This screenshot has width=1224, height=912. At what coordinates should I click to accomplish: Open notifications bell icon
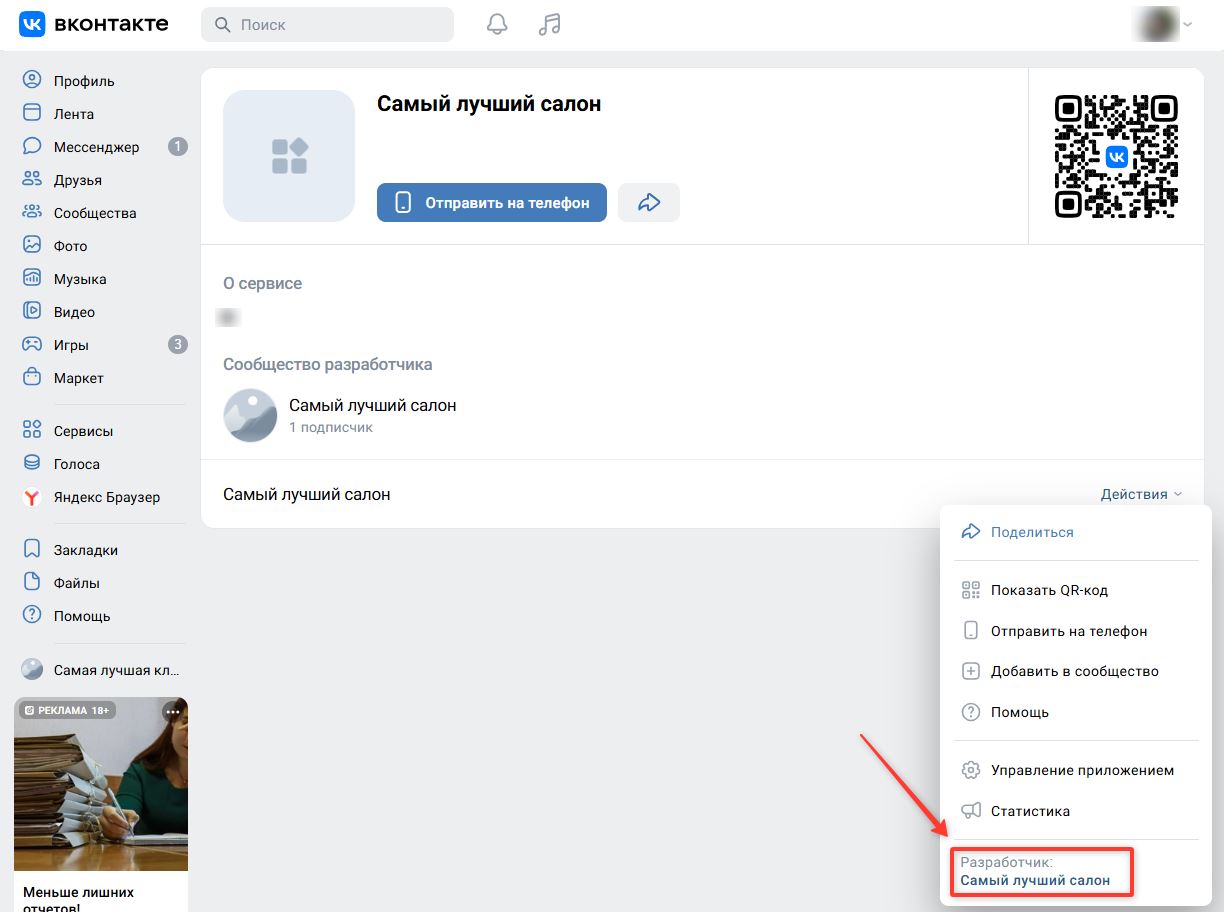497,24
